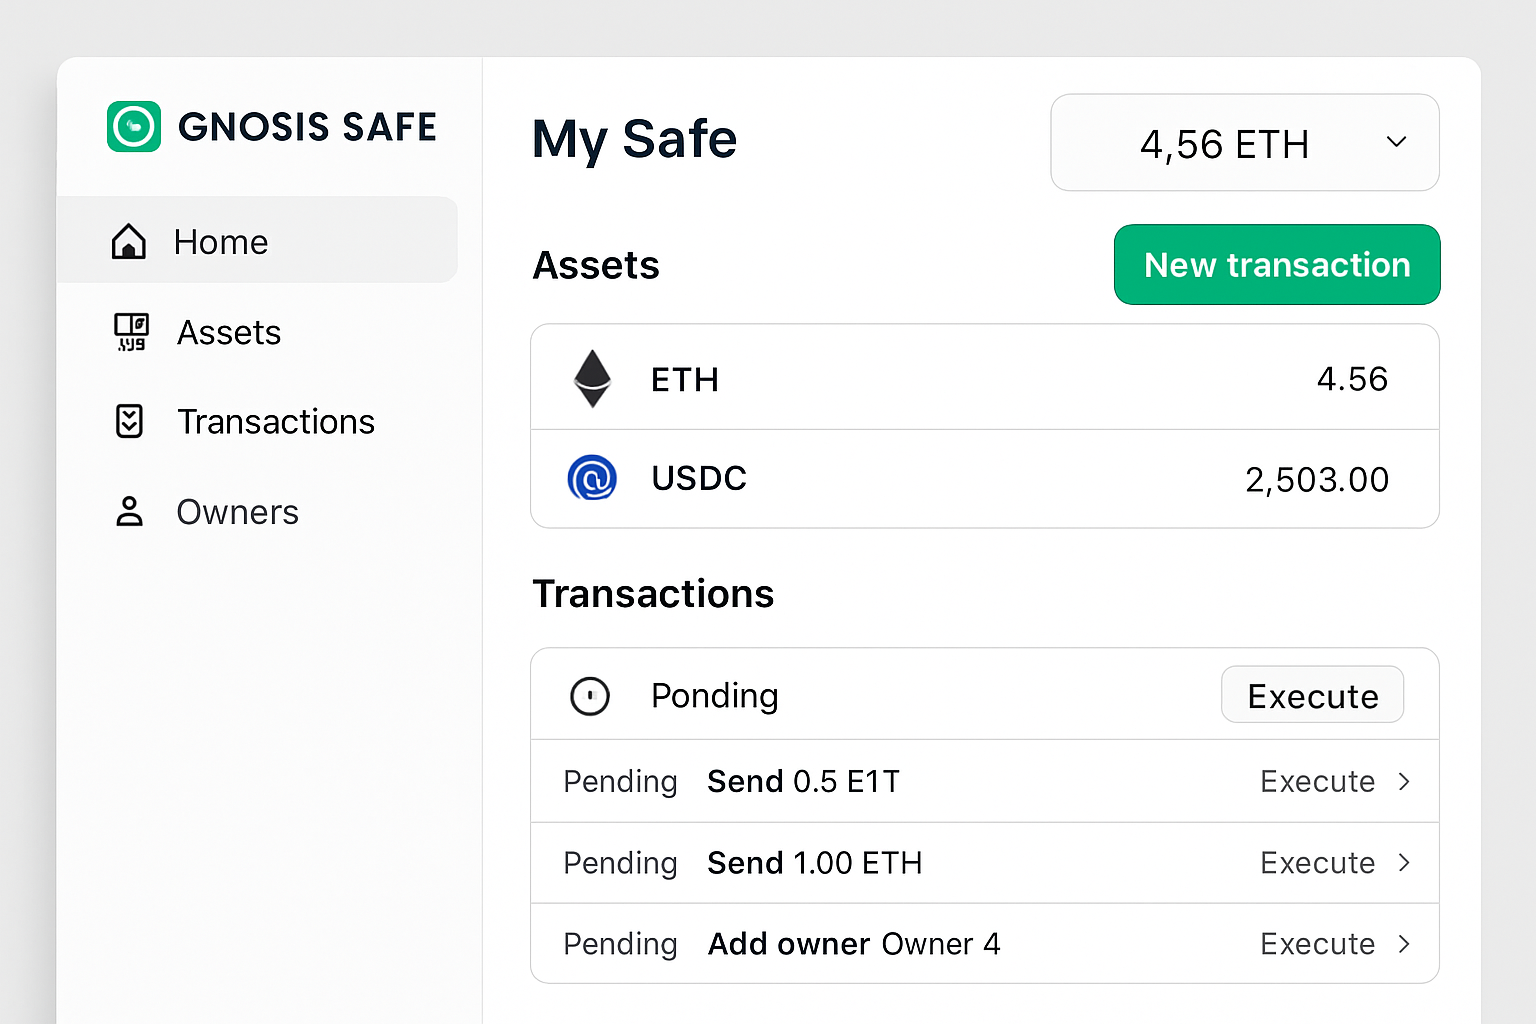Select the Home icon in sidebar
The height and width of the screenshot is (1024, 1536).
point(129,240)
